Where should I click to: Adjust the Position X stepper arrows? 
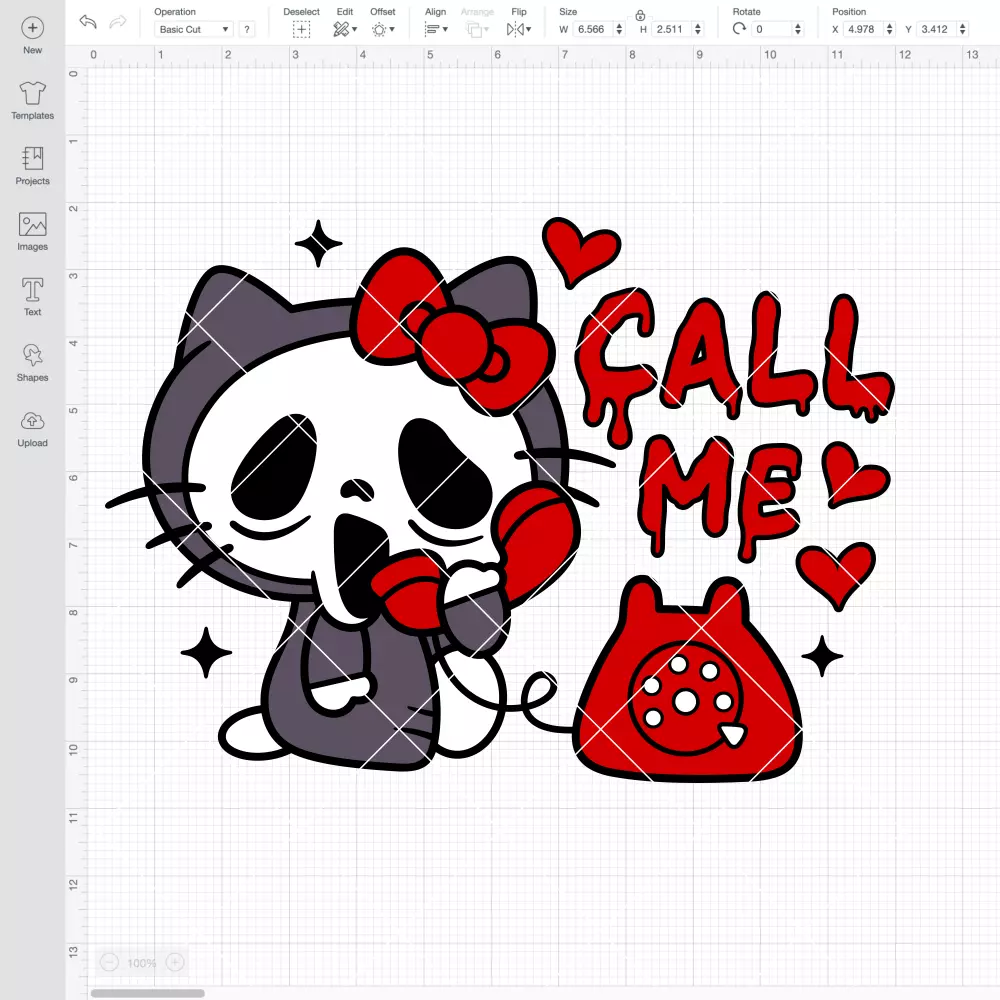(x=890, y=29)
